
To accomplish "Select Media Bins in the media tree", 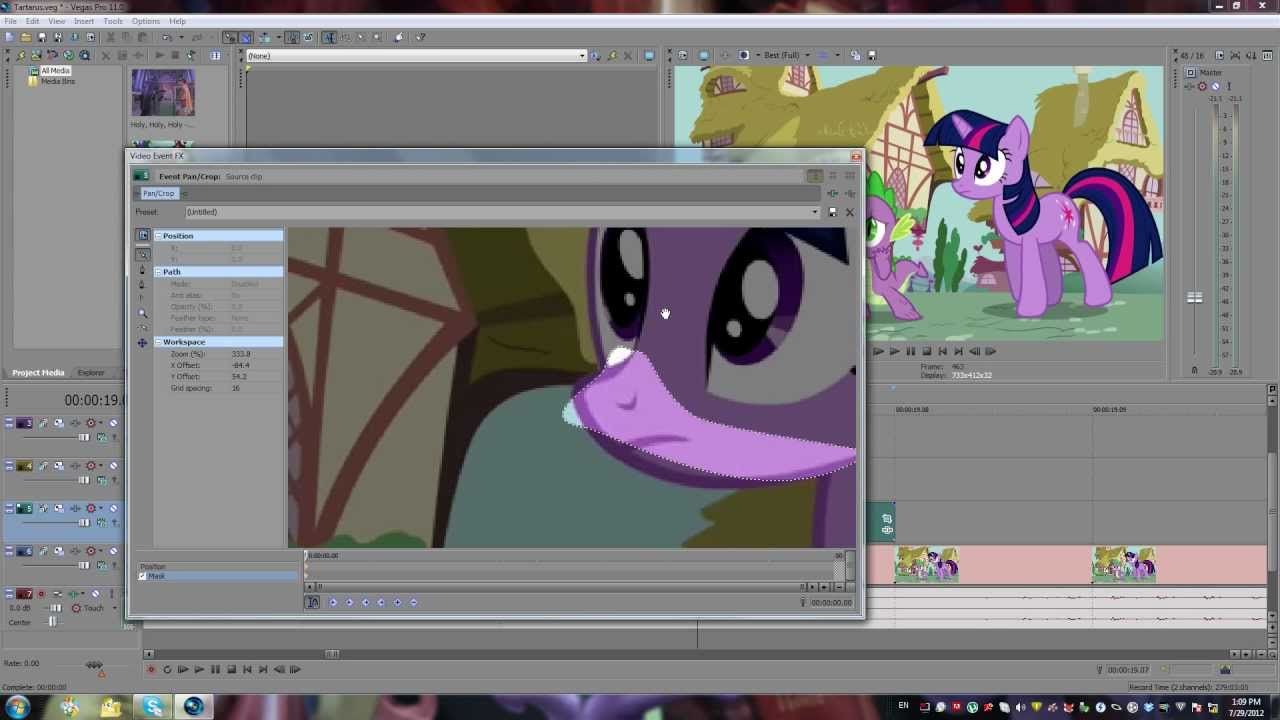I will coord(57,81).
